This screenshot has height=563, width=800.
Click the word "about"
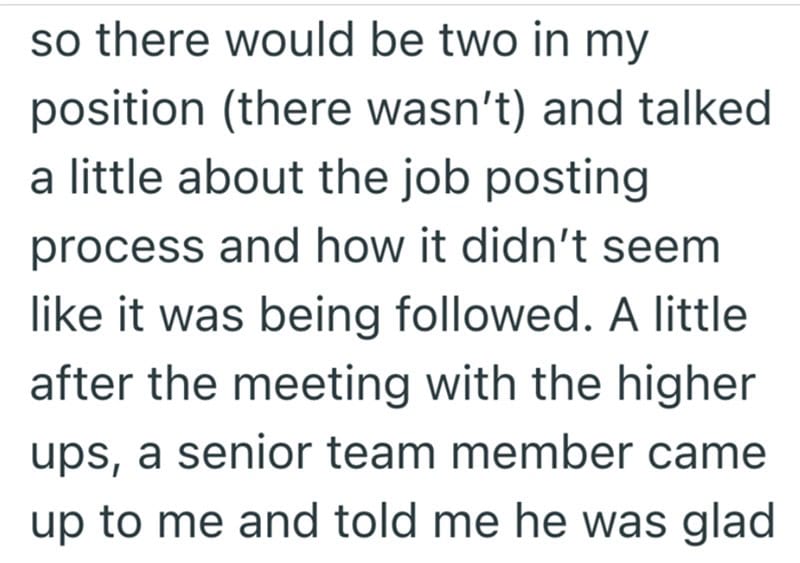pyautogui.click(x=226, y=179)
